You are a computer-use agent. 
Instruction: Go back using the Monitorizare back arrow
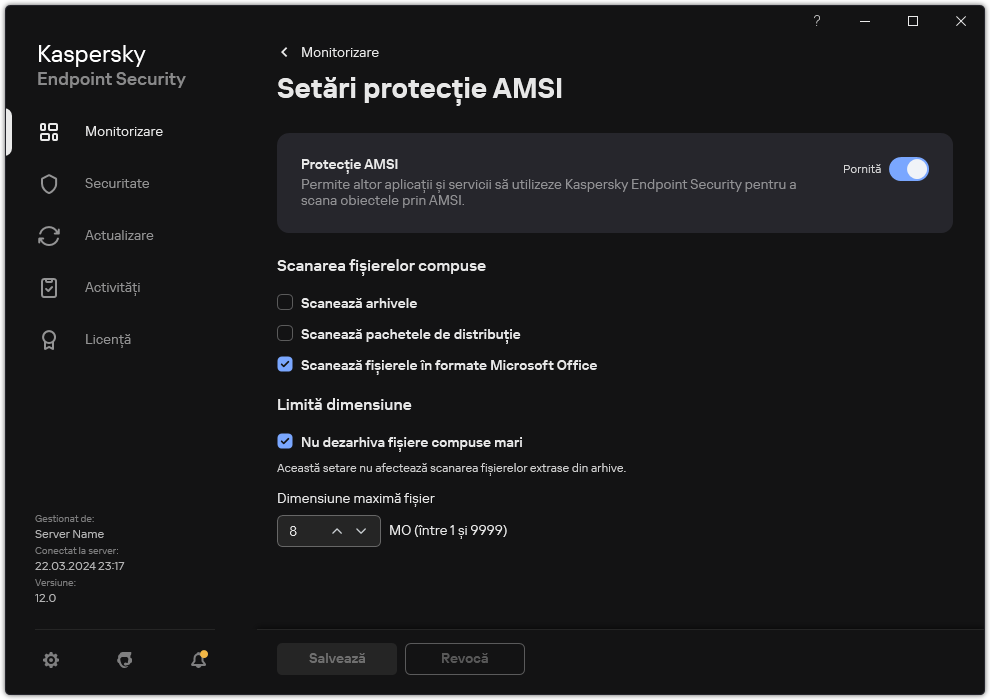tap(284, 52)
